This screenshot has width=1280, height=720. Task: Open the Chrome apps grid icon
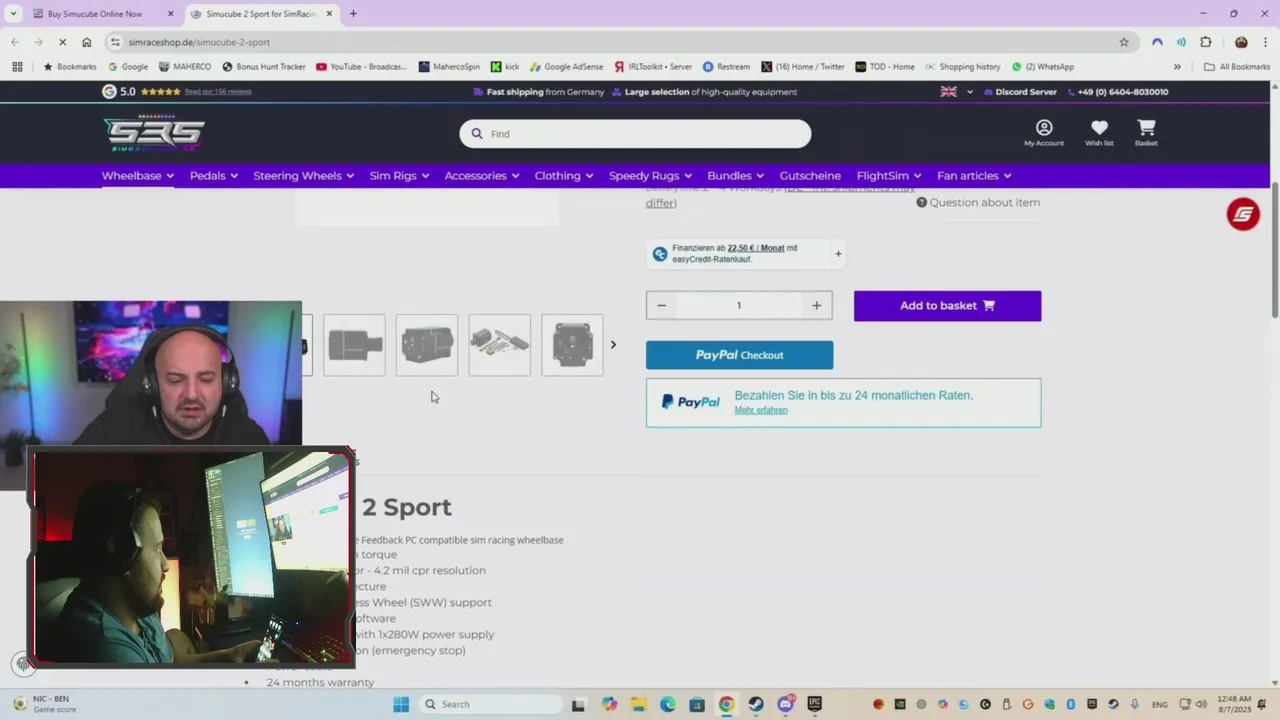coord(17,67)
